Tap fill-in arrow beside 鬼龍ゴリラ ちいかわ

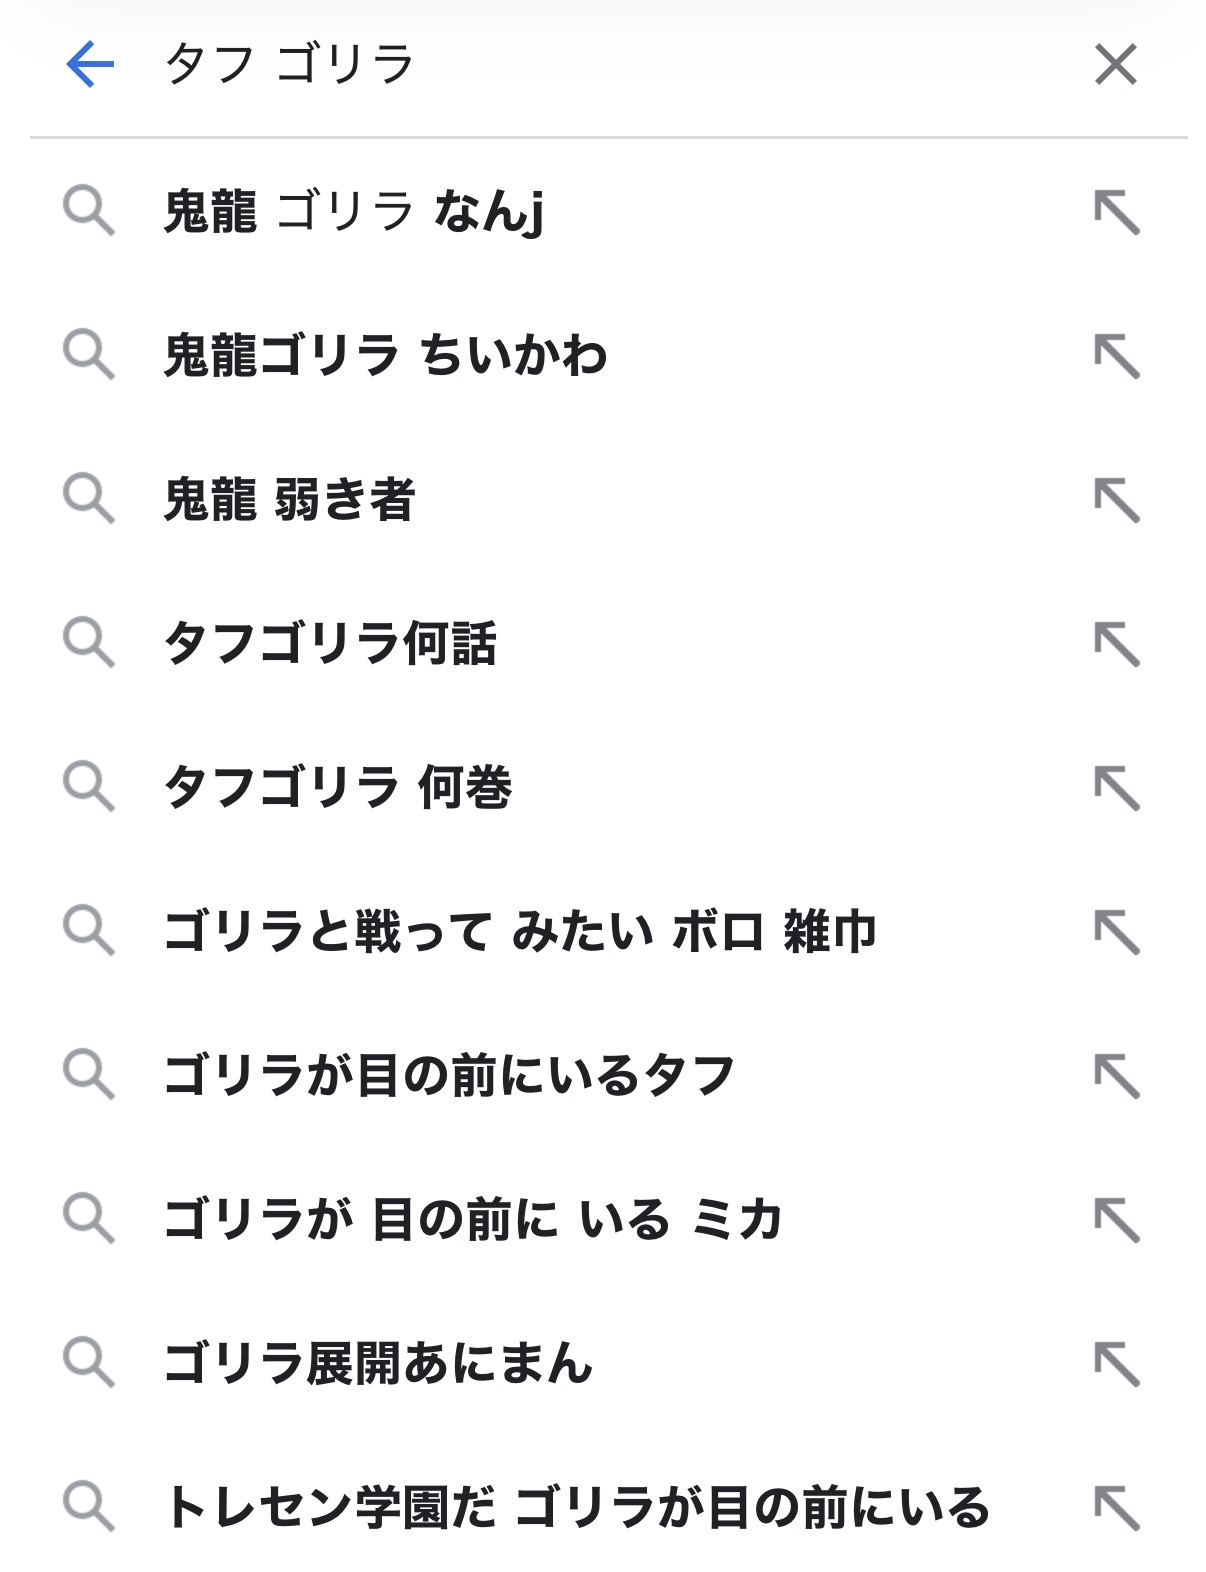[1116, 356]
